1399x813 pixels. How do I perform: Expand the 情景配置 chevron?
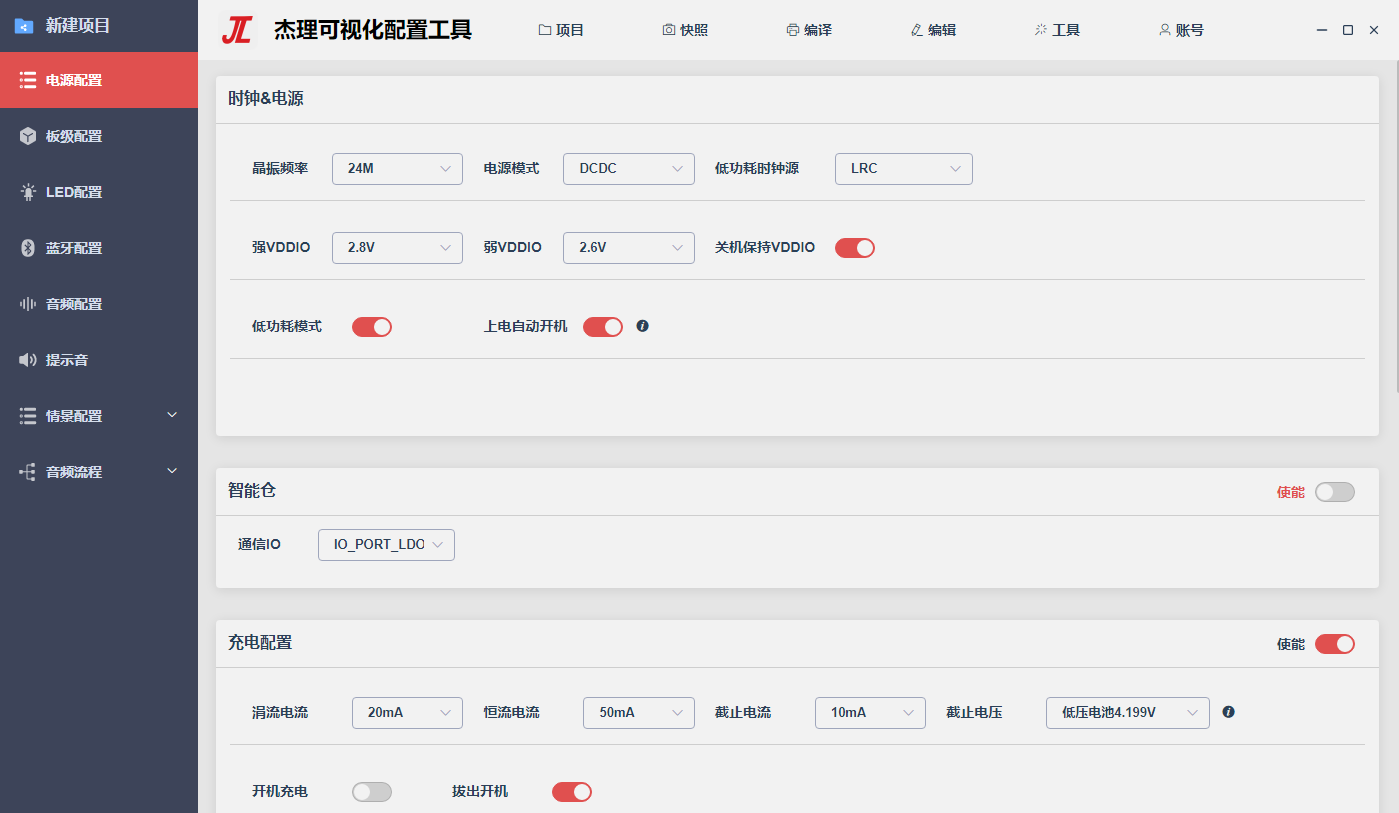point(172,415)
